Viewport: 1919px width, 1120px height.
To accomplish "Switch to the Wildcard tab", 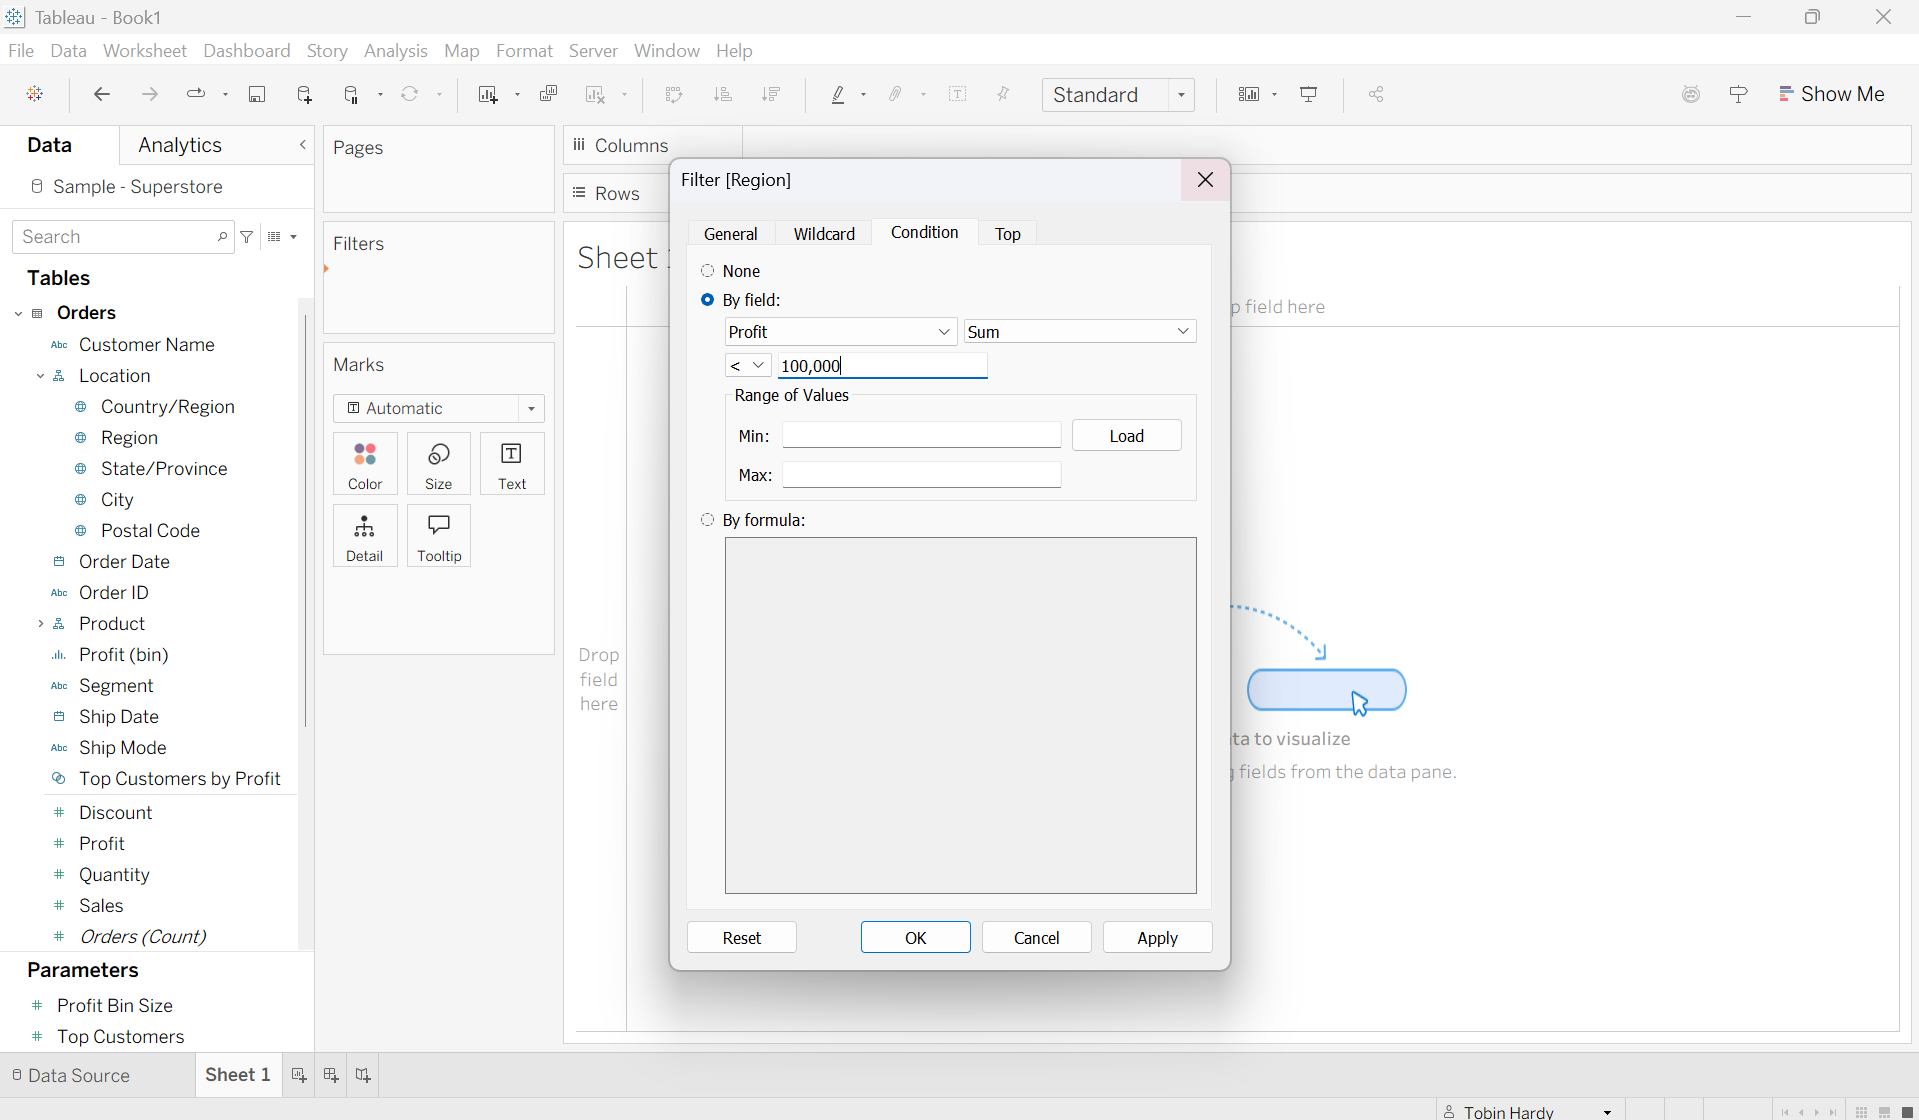I will click(823, 234).
